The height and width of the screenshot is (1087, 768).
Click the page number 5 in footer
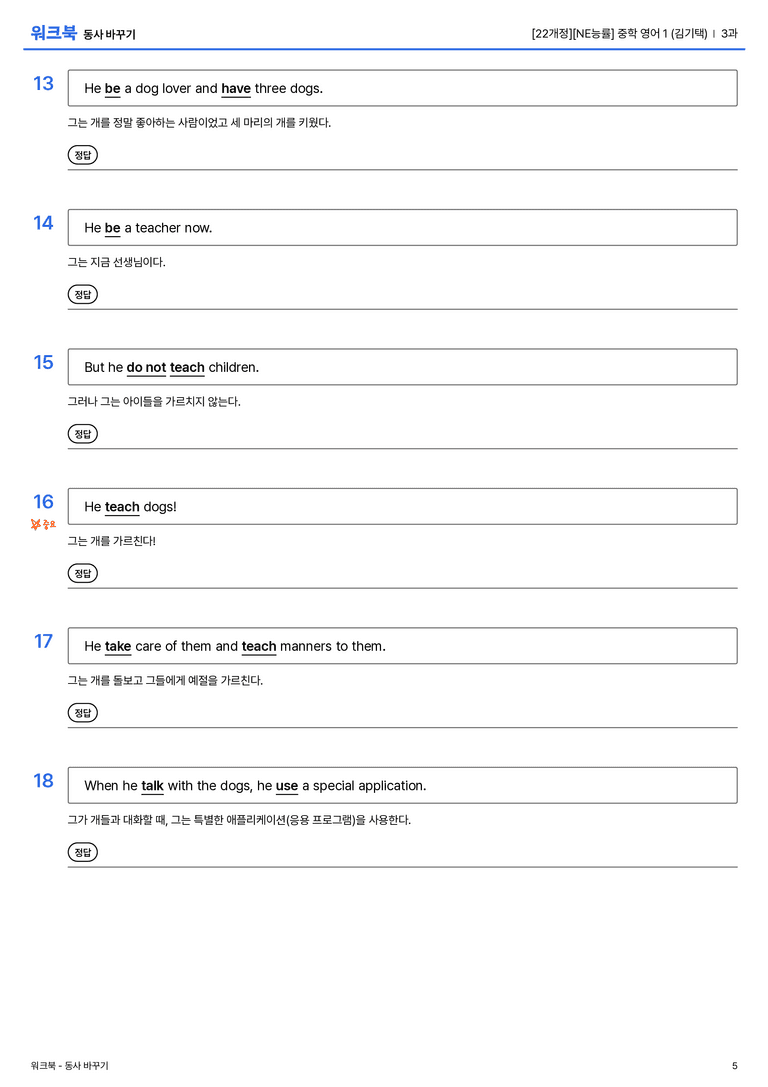coord(735,1066)
